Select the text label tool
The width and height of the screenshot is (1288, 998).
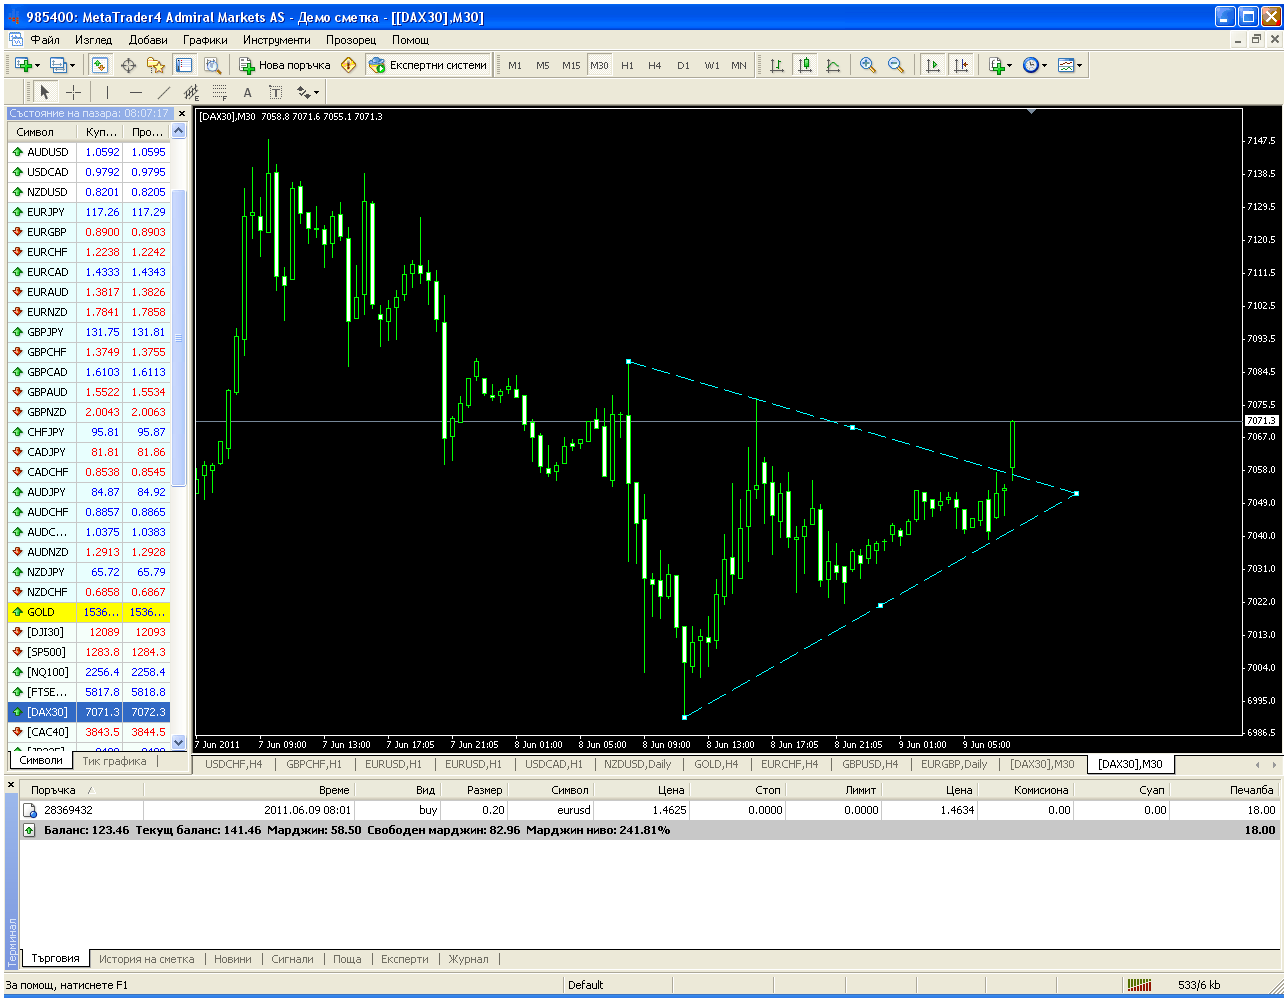point(276,92)
